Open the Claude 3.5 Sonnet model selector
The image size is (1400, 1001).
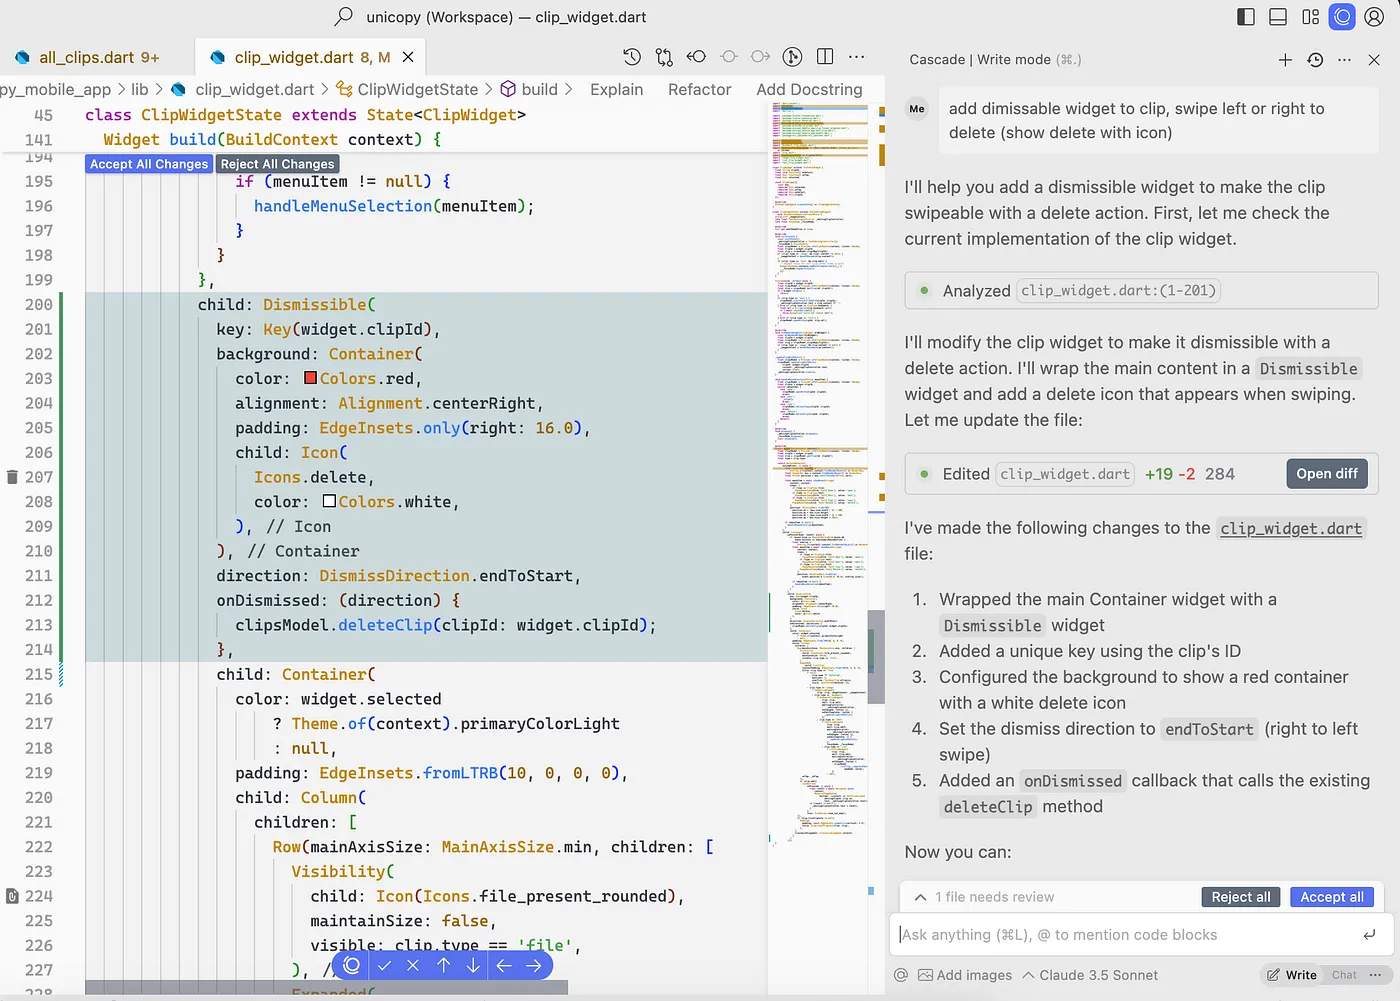[1090, 975]
